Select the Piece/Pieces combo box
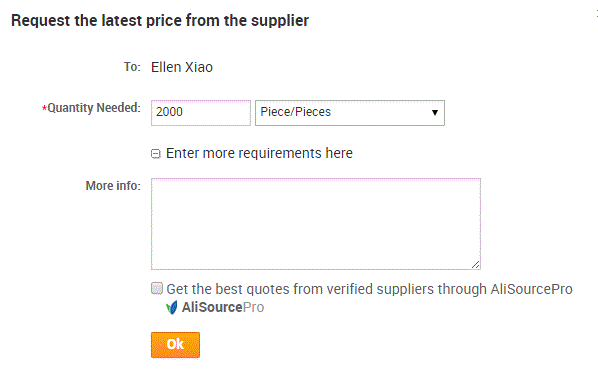Viewport: 598px width, 376px height. (x=350, y=112)
